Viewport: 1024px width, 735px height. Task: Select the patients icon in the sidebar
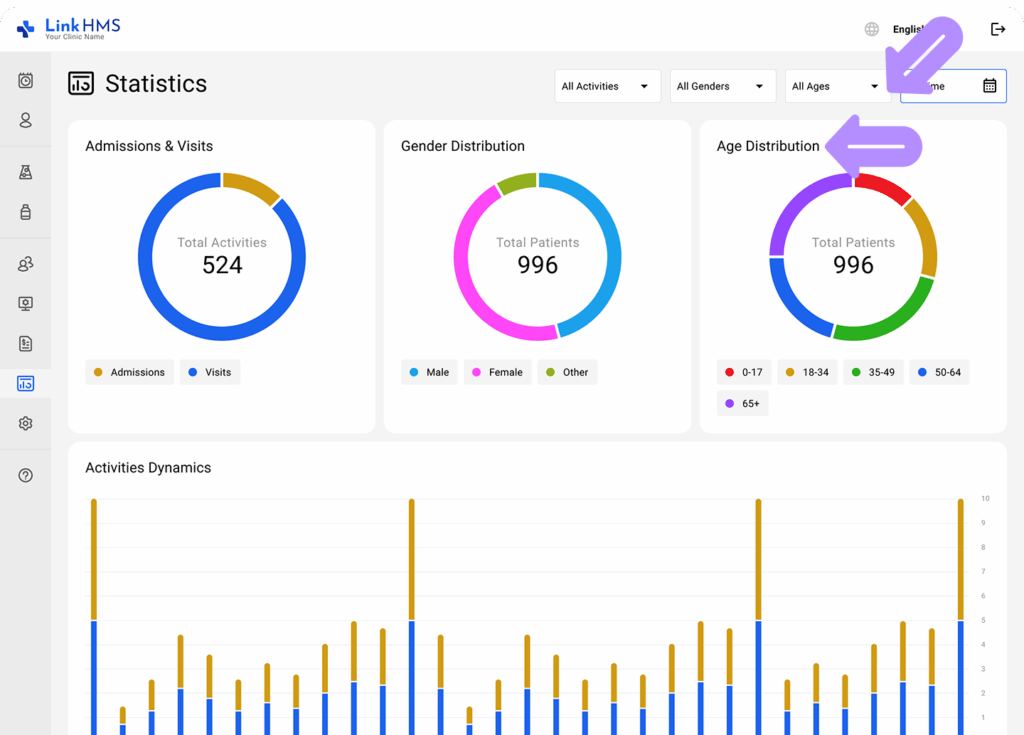click(25, 120)
